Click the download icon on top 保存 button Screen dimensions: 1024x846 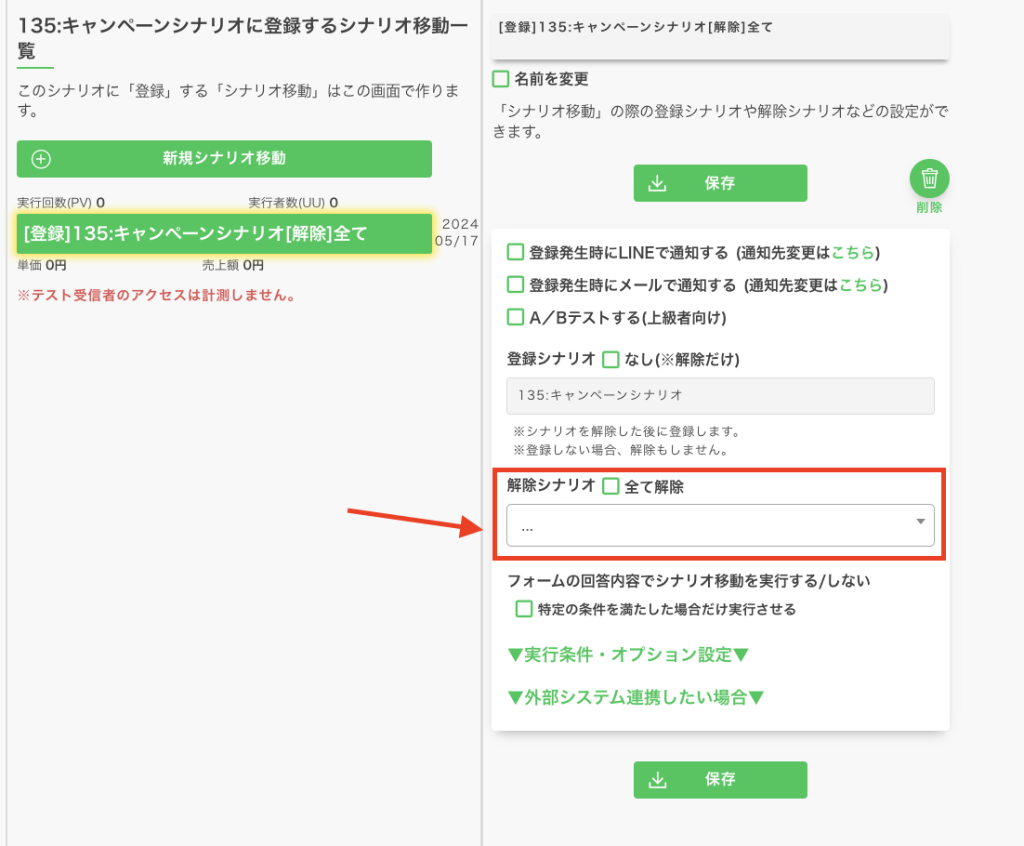(657, 183)
